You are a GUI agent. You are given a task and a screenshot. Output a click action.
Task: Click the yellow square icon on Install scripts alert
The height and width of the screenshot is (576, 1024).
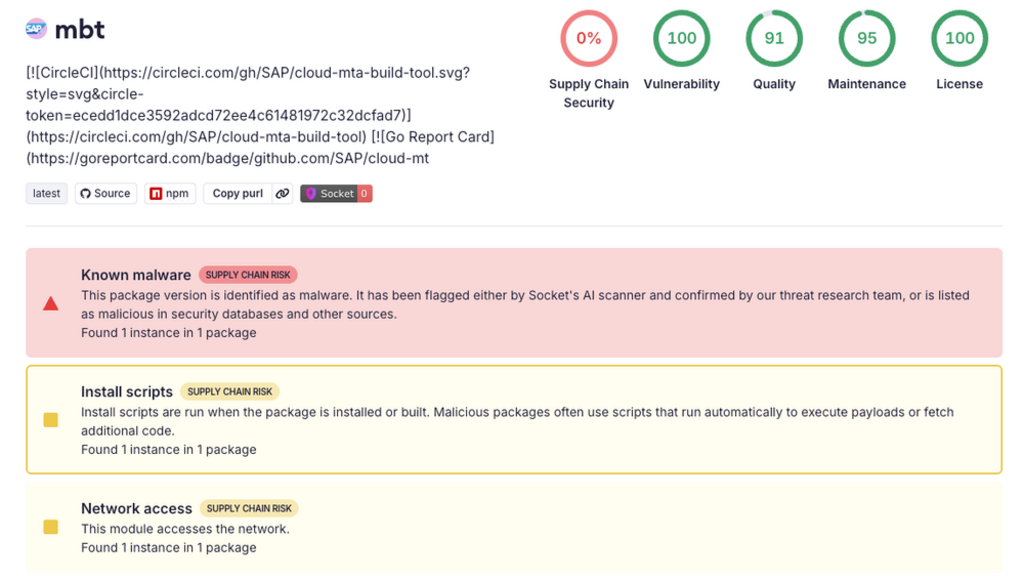point(52,420)
